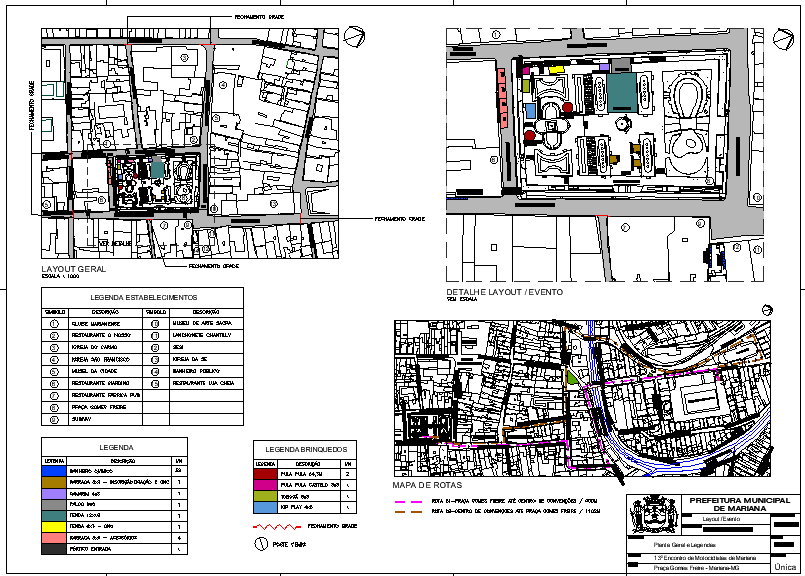Click symbol 9 for Subway in establishments legend
805x576 pixels.
click(x=54, y=418)
